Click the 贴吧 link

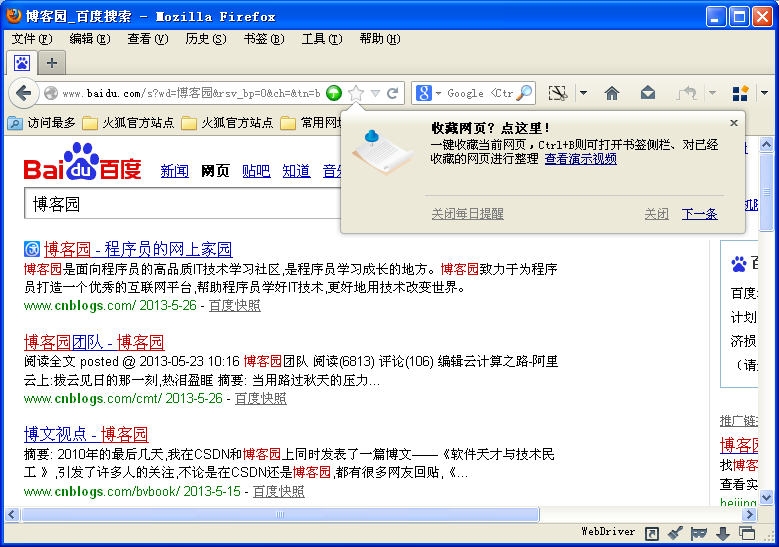tap(256, 171)
